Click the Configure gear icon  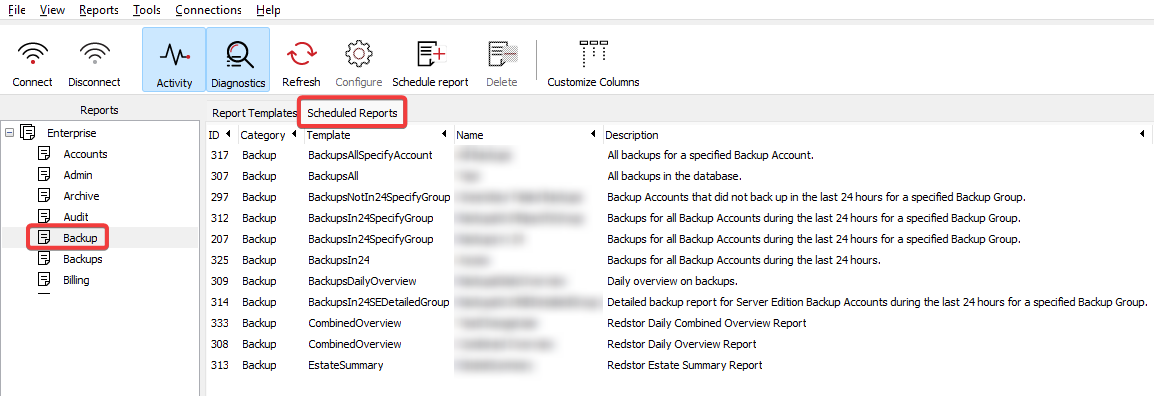(359, 54)
